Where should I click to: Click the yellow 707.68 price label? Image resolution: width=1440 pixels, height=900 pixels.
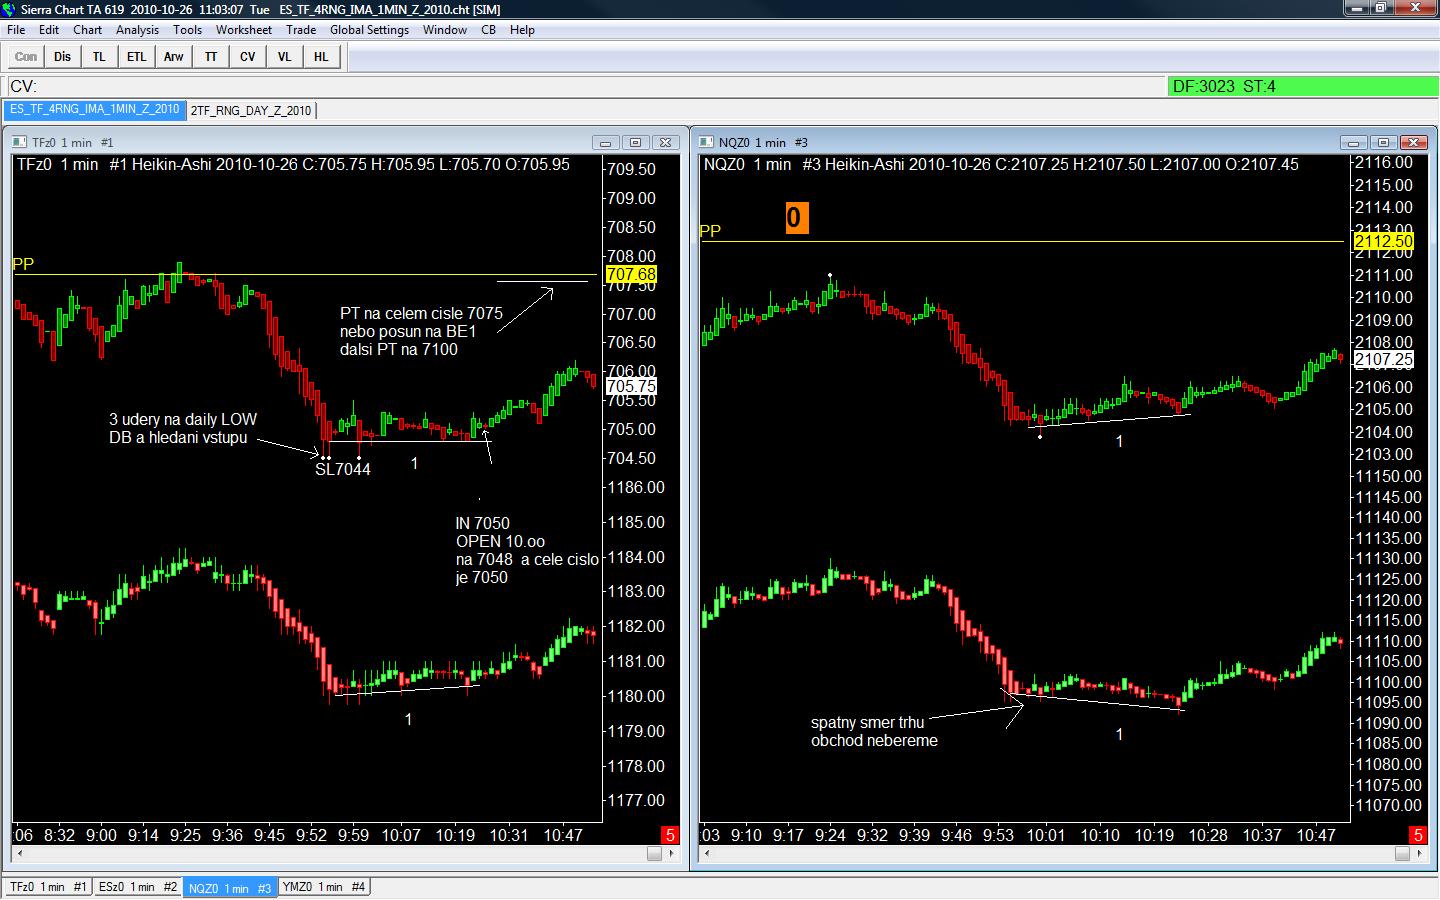(631, 274)
